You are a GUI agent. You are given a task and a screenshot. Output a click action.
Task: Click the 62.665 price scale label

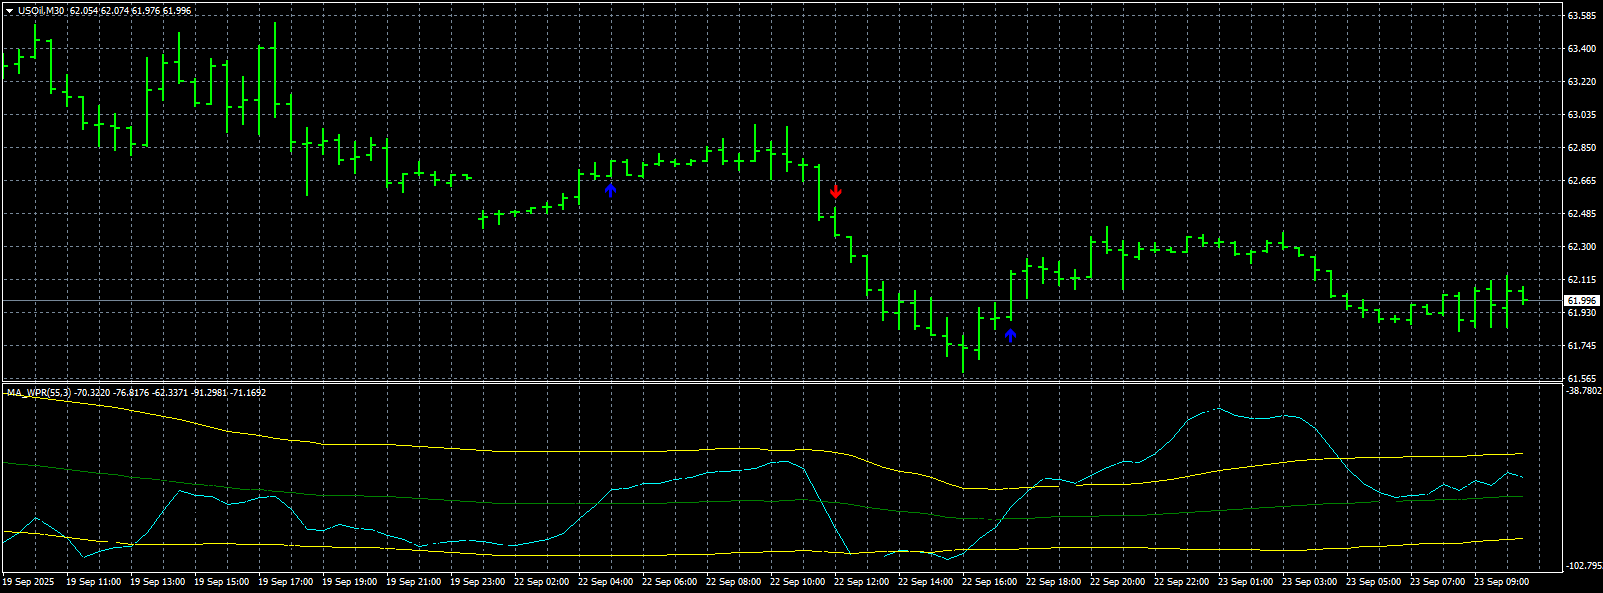(1582, 181)
